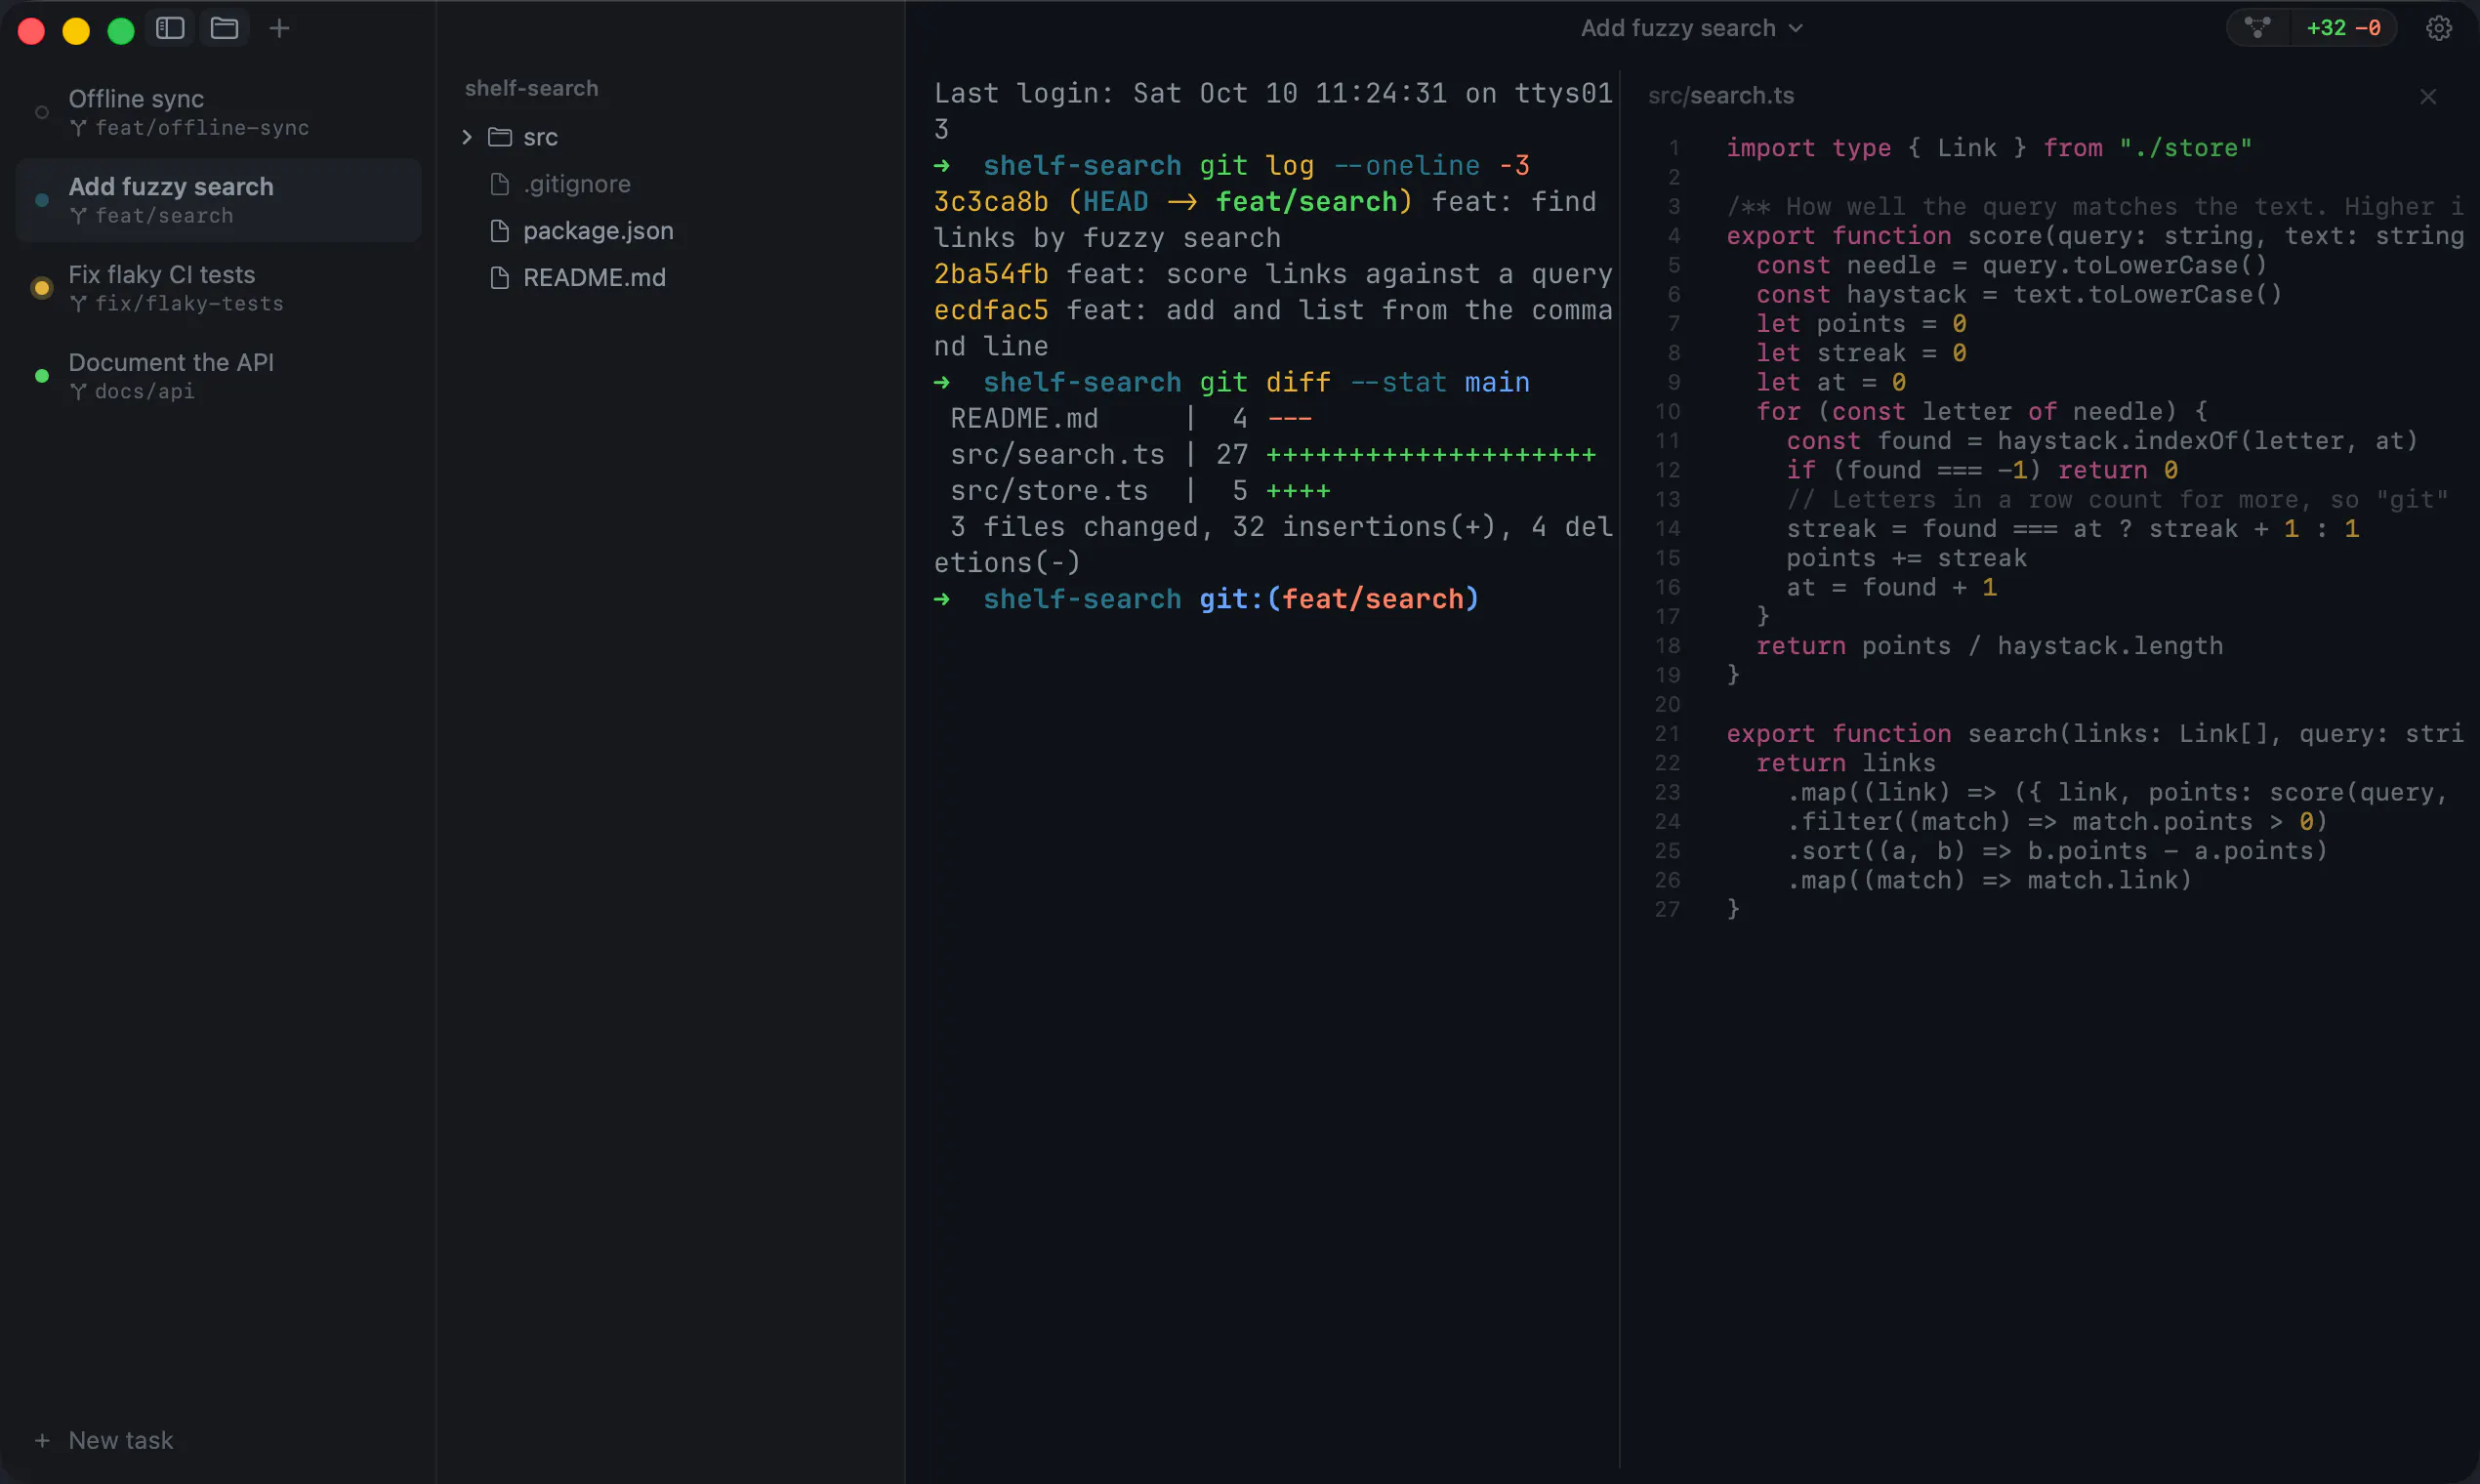Click the src folder icon
This screenshot has height=1484, width=2480.
click(500, 137)
